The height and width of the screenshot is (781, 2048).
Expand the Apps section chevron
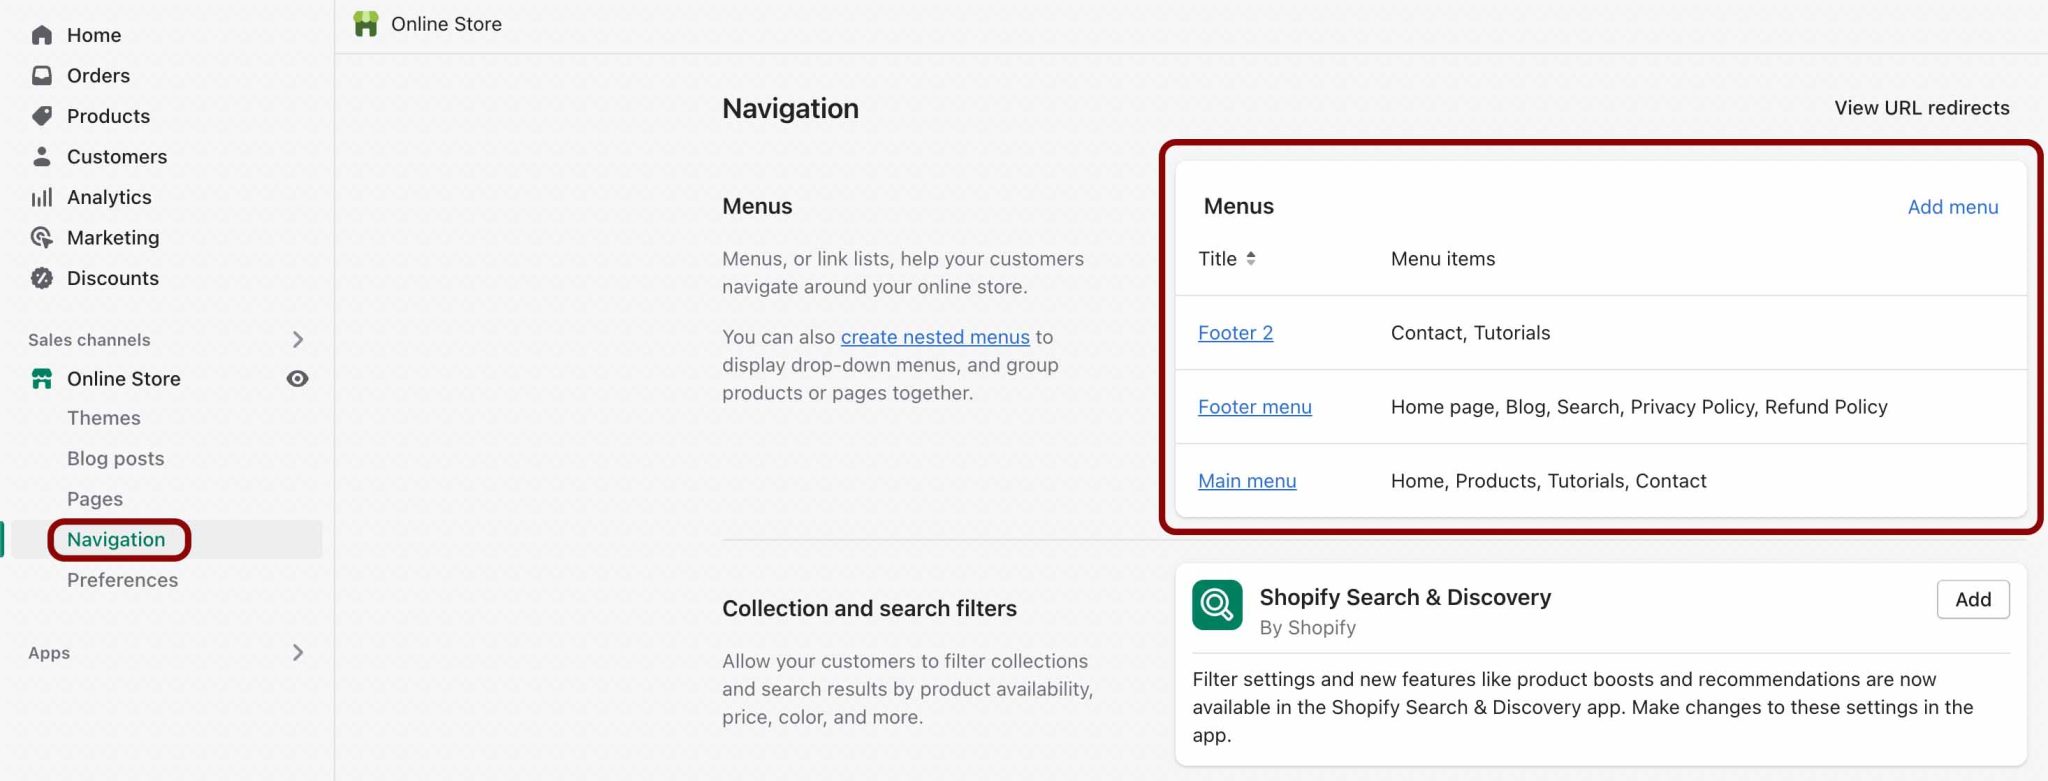tap(298, 653)
